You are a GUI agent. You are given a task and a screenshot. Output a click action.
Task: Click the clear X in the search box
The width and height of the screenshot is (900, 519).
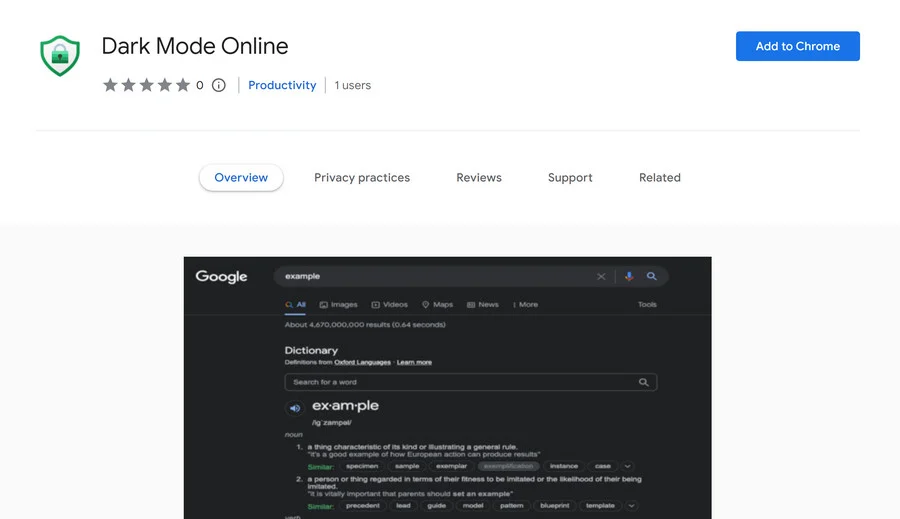[x=601, y=276]
